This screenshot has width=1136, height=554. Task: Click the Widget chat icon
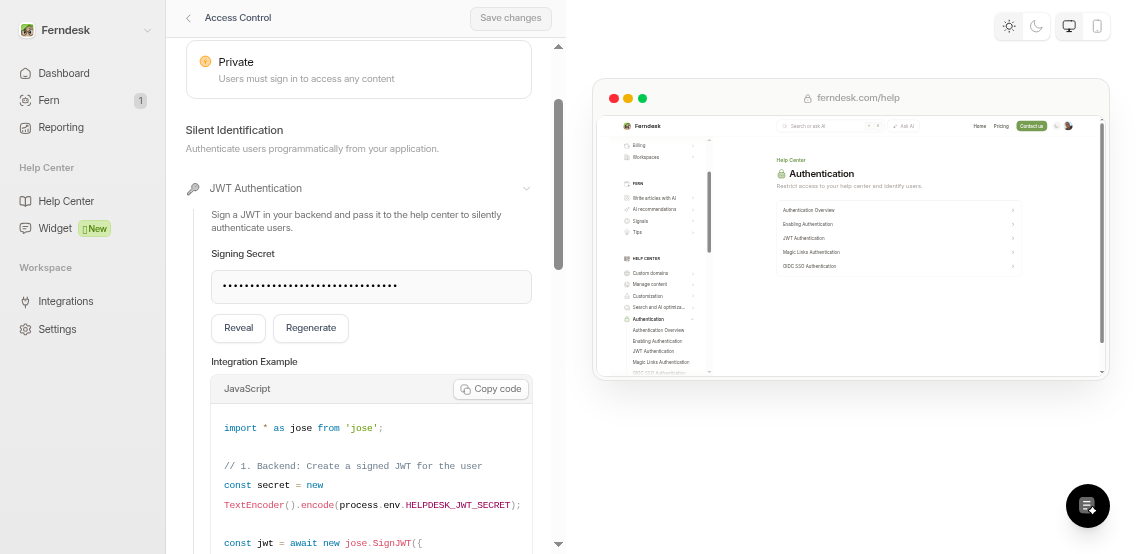click(25, 229)
